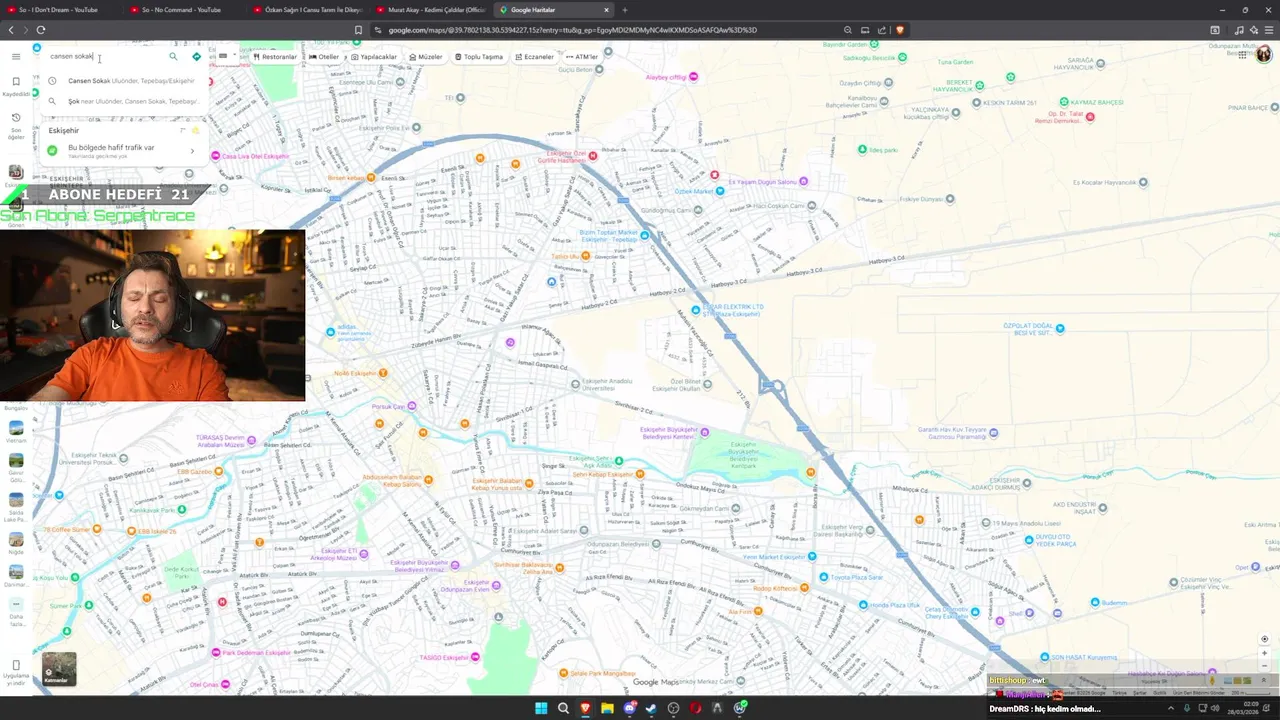
Task: Open the Google Maps hamburger menu
Action: tap(15, 56)
